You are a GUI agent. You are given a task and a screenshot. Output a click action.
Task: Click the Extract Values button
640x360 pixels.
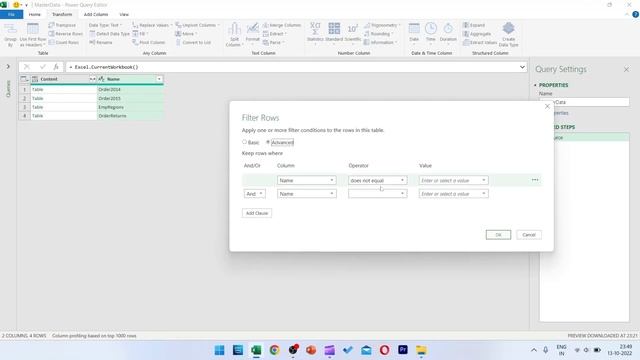(480, 42)
